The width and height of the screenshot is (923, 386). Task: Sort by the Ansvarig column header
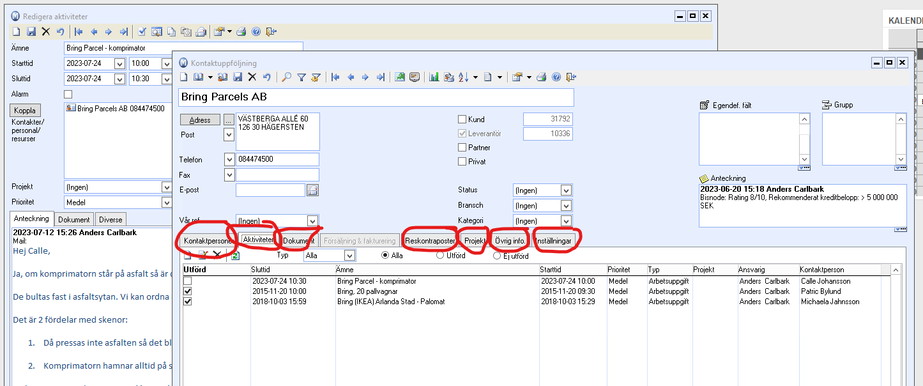[x=768, y=269]
